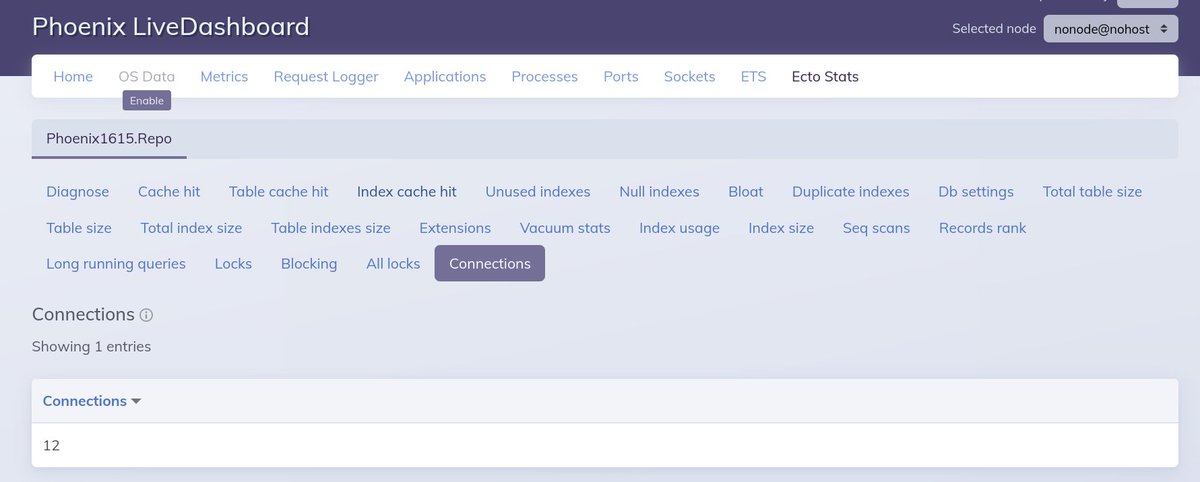This screenshot has width=1200, height=482.
Task: Open the Sockets tab
Action: coord(690,76)
